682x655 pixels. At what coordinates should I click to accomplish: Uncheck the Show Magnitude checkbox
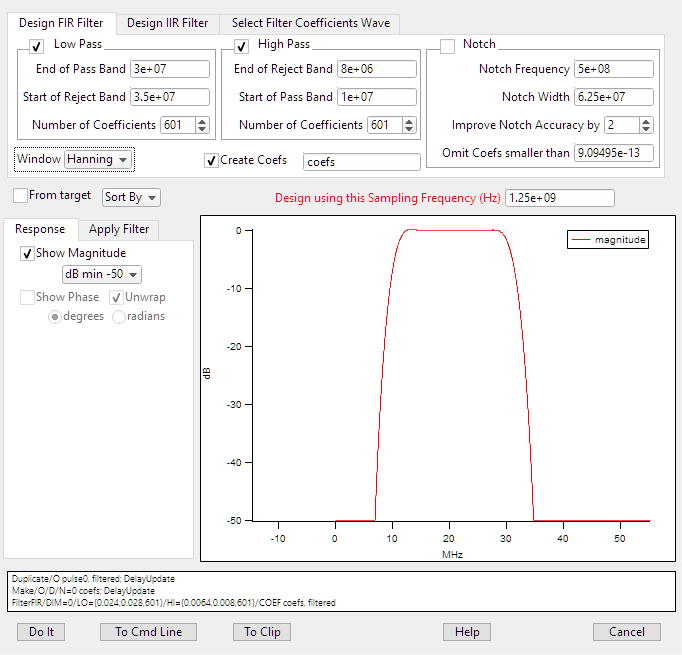[x=27, y=253]
